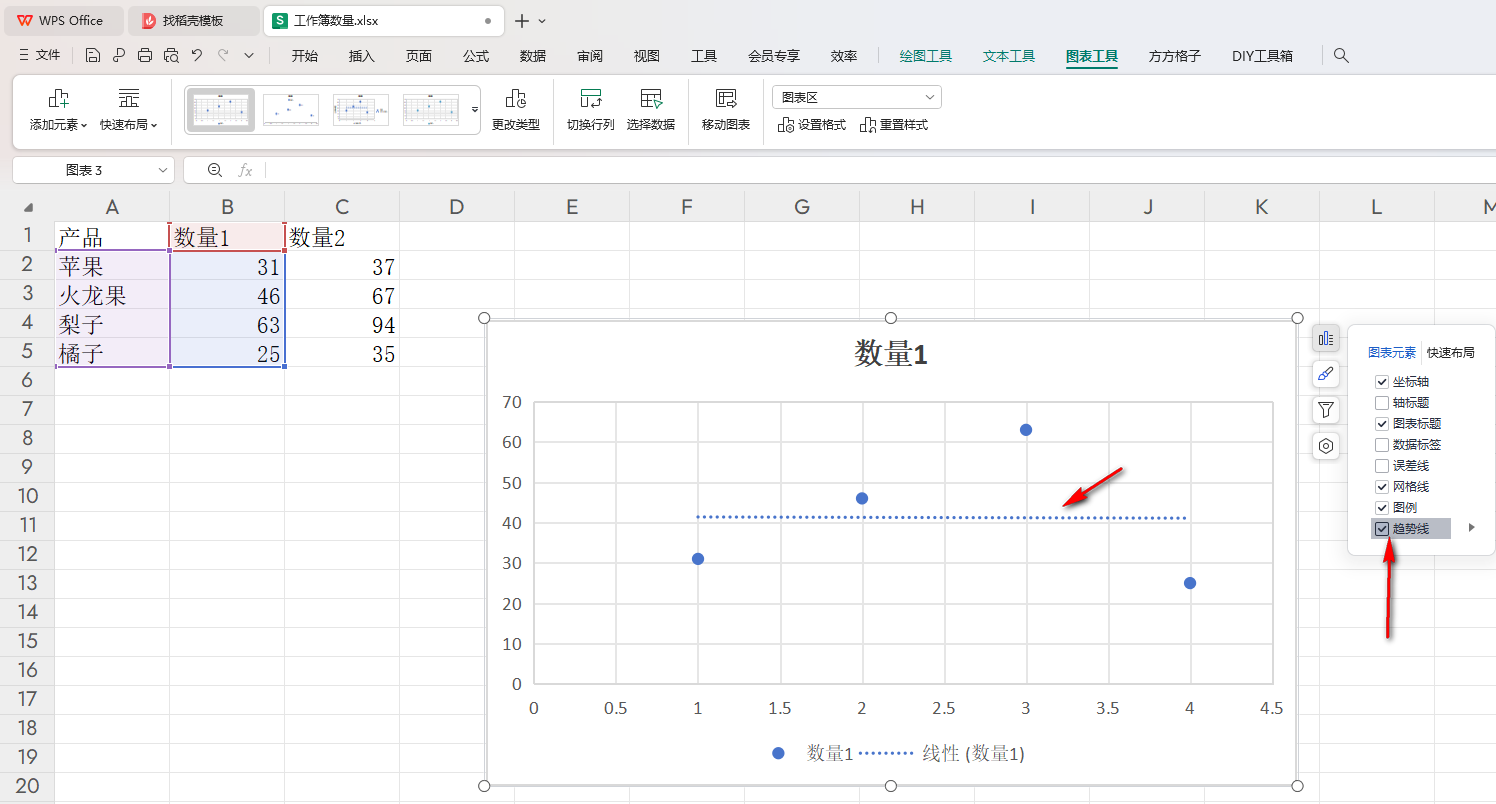The image size is (1496, 804).
Task: Select third chart style thumbnail
Action: click(361, 110)
